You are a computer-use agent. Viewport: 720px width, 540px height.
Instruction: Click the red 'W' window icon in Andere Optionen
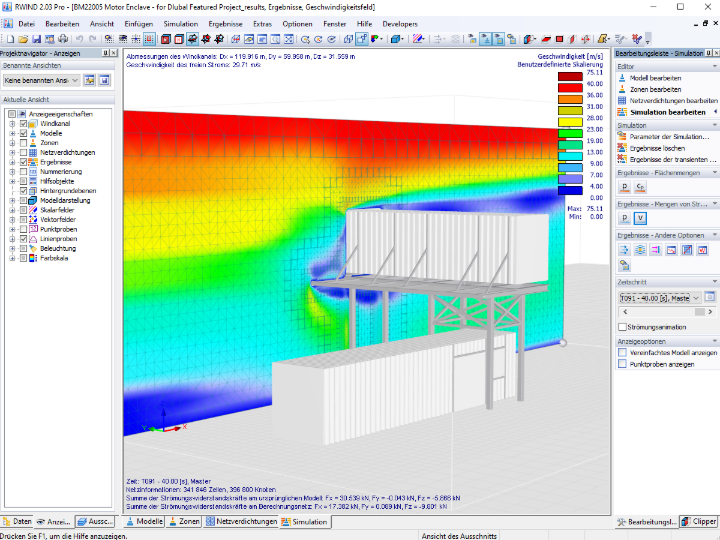pyautogui.click(x=703, y=250)
